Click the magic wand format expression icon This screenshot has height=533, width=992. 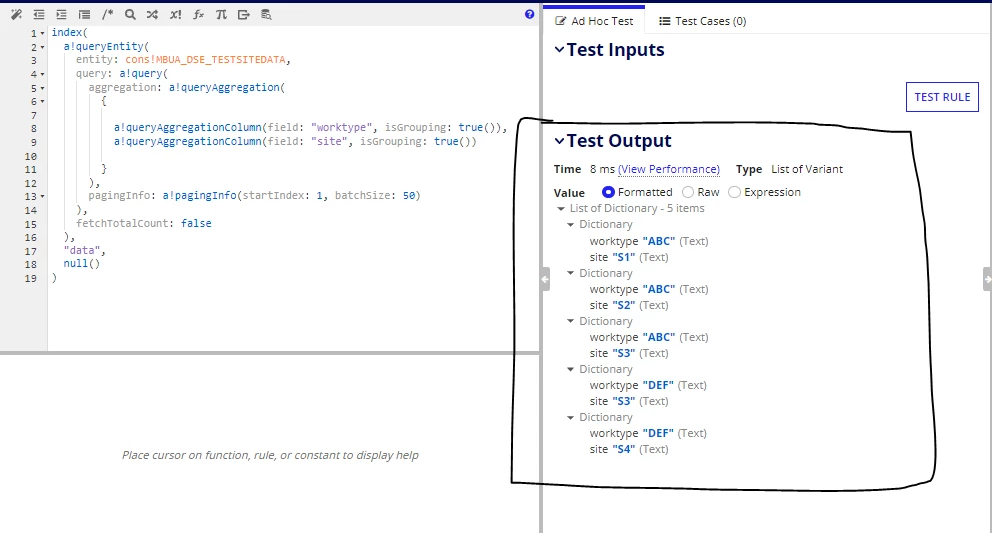pos(16,14)
